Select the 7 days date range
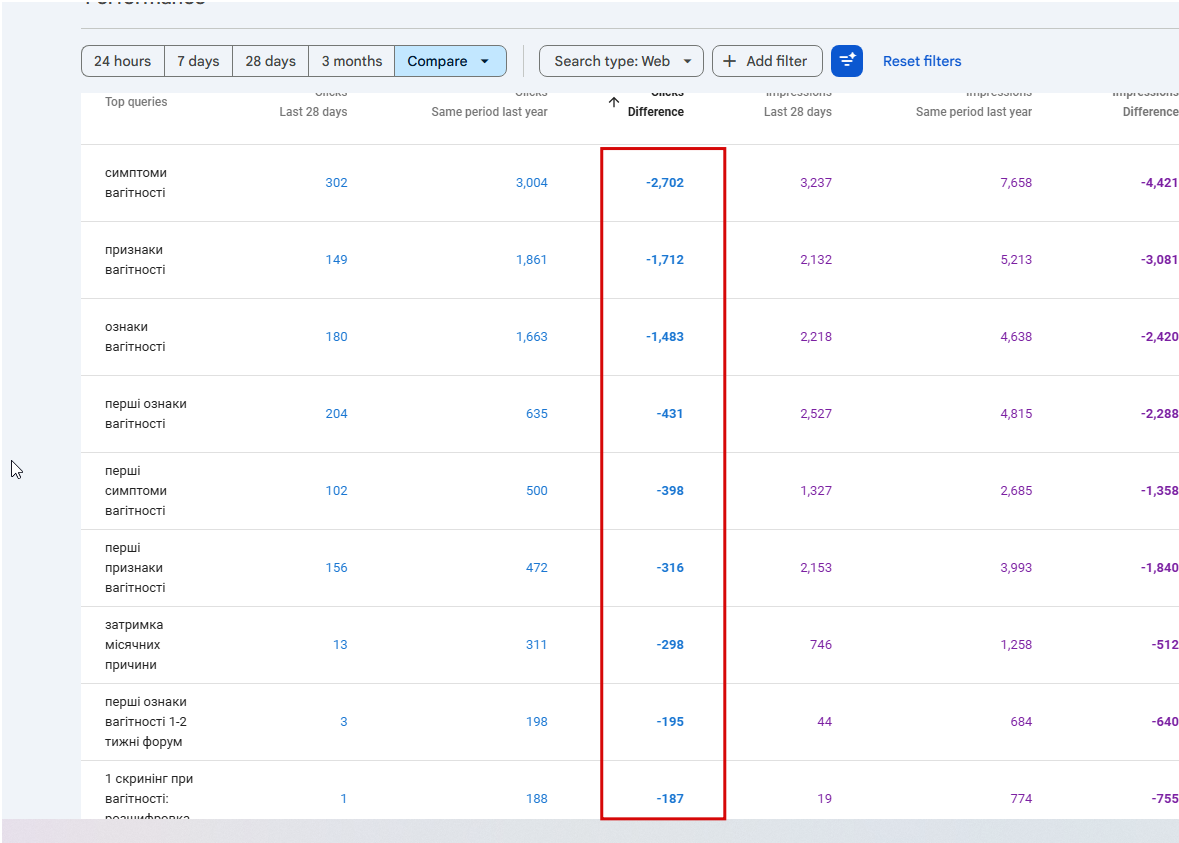 (x=199, y=61)
